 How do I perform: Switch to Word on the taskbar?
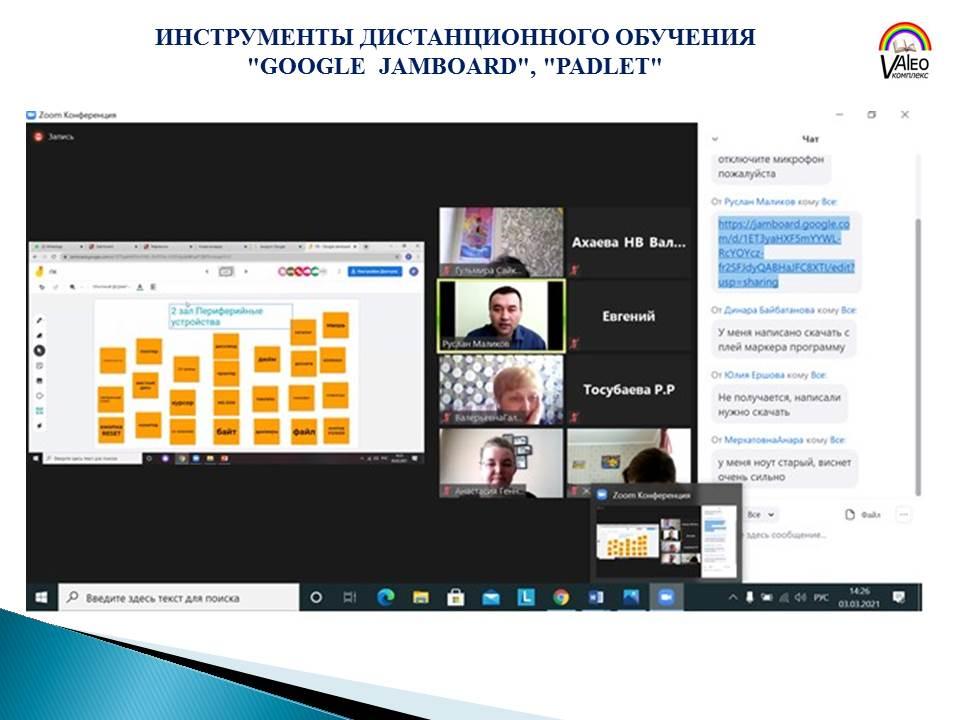(x=596, y=598)
